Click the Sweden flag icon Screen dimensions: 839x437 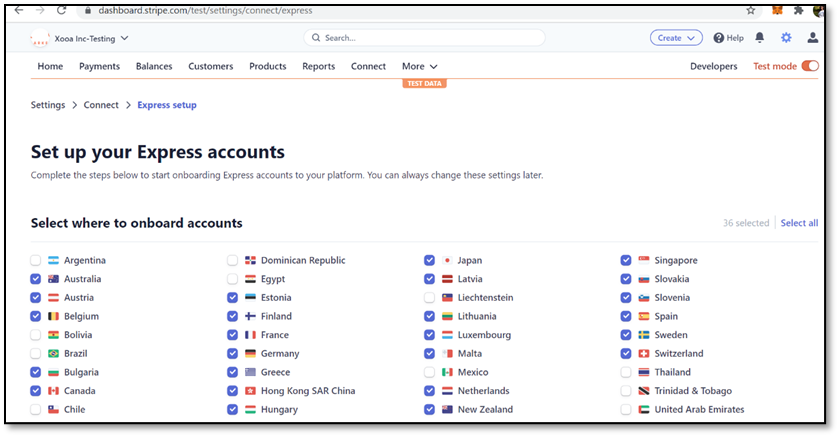644,335
